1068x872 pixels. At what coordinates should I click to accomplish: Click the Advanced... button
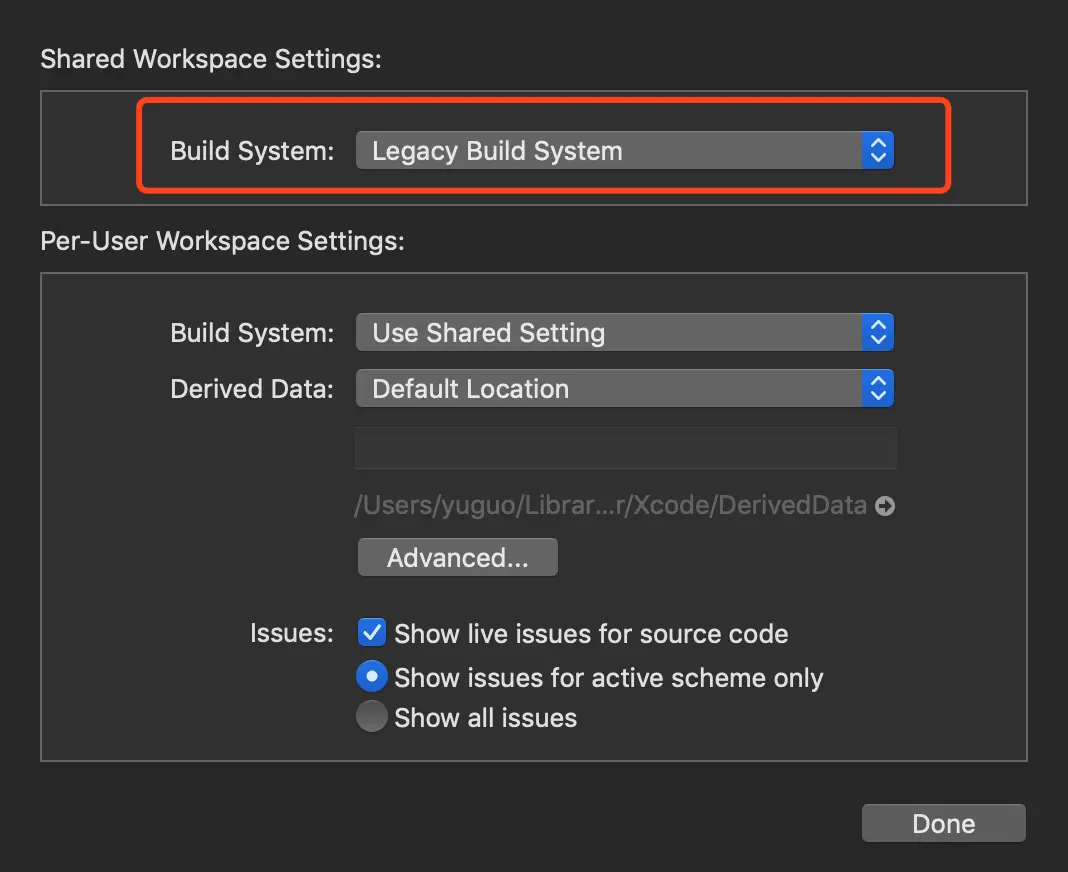click(x=458, y=557)
